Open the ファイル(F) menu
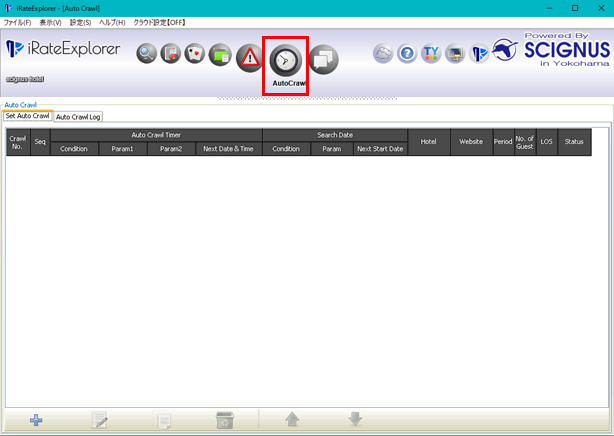This screenshot has height=436, width=614. click(17, 22)
